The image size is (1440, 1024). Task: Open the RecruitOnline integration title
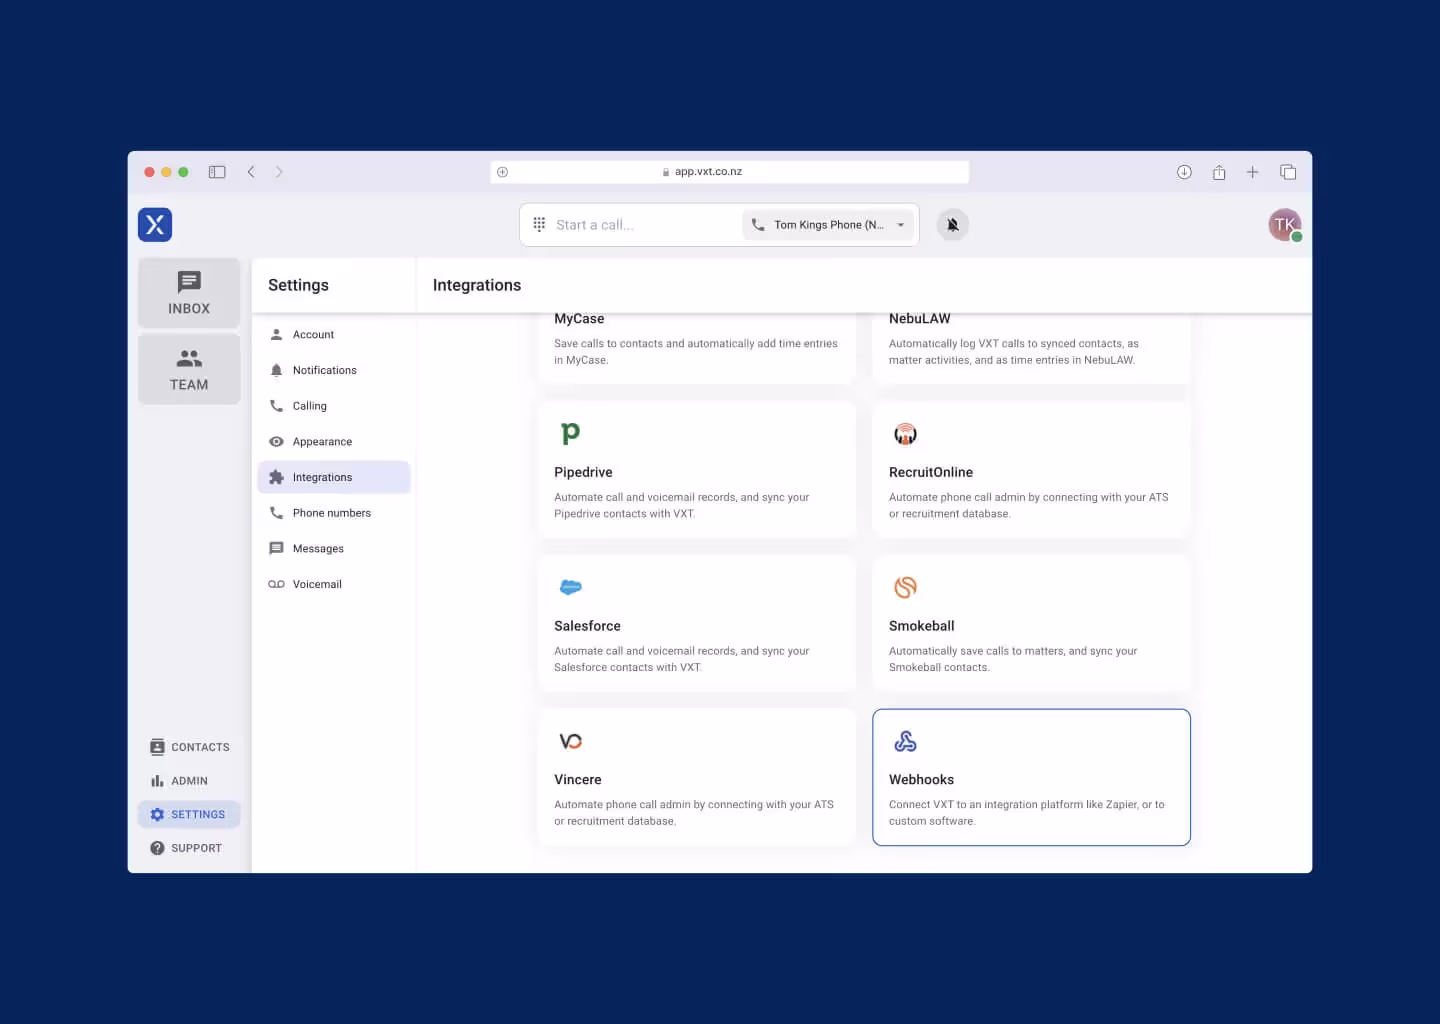click(931, 472)
